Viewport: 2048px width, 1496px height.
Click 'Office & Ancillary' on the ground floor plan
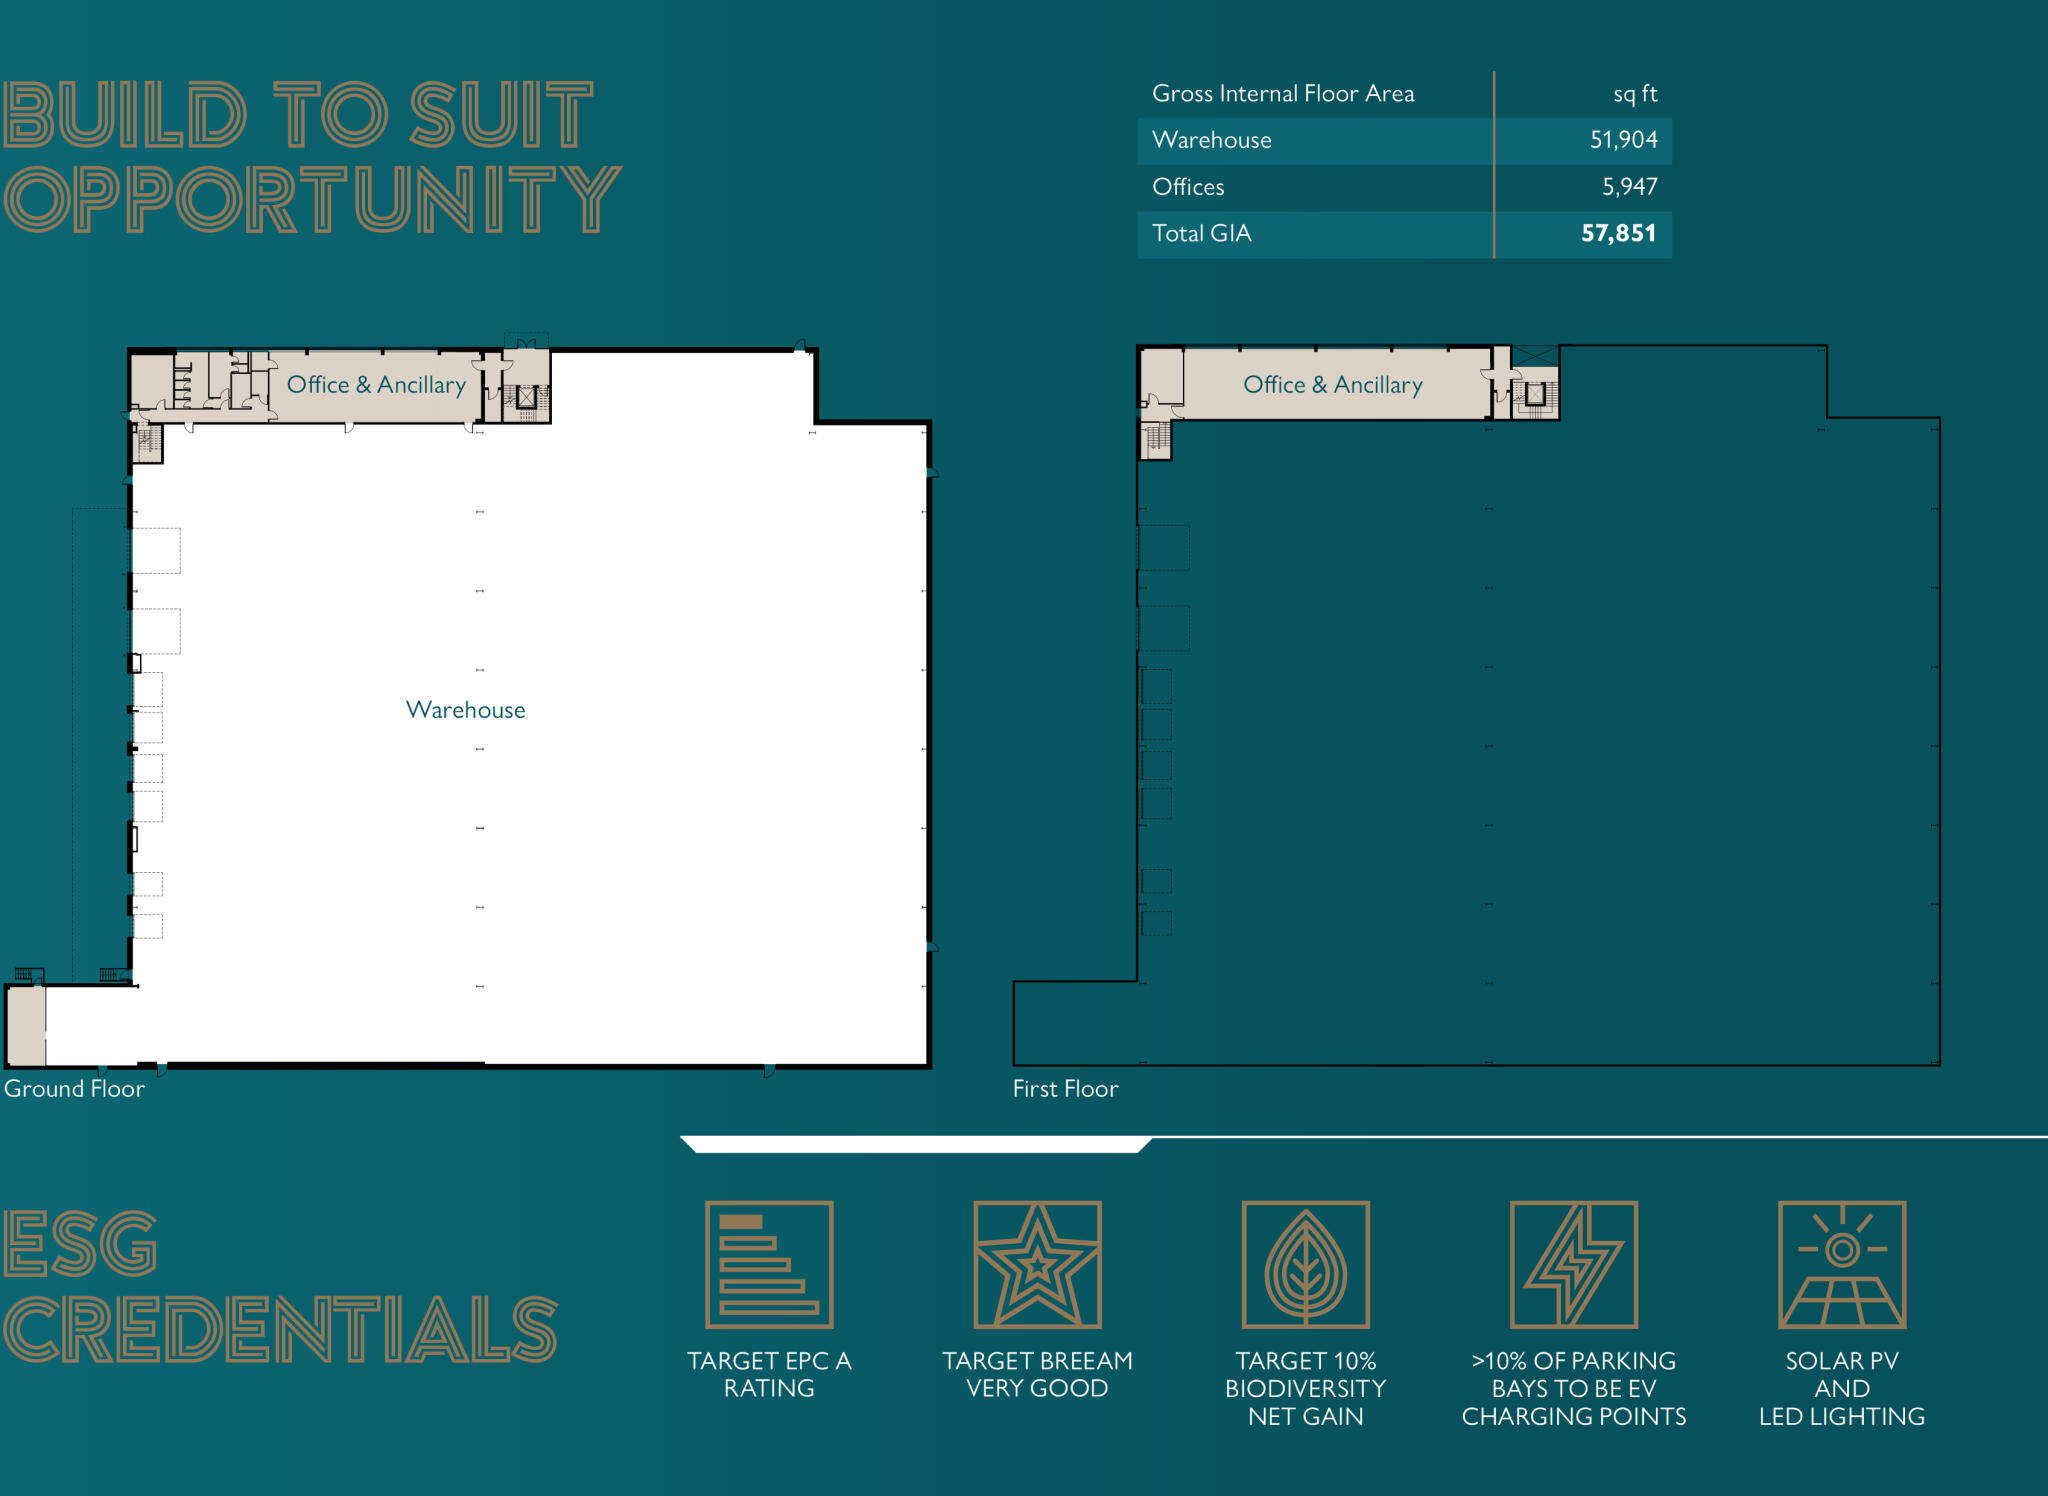(376, 385)
